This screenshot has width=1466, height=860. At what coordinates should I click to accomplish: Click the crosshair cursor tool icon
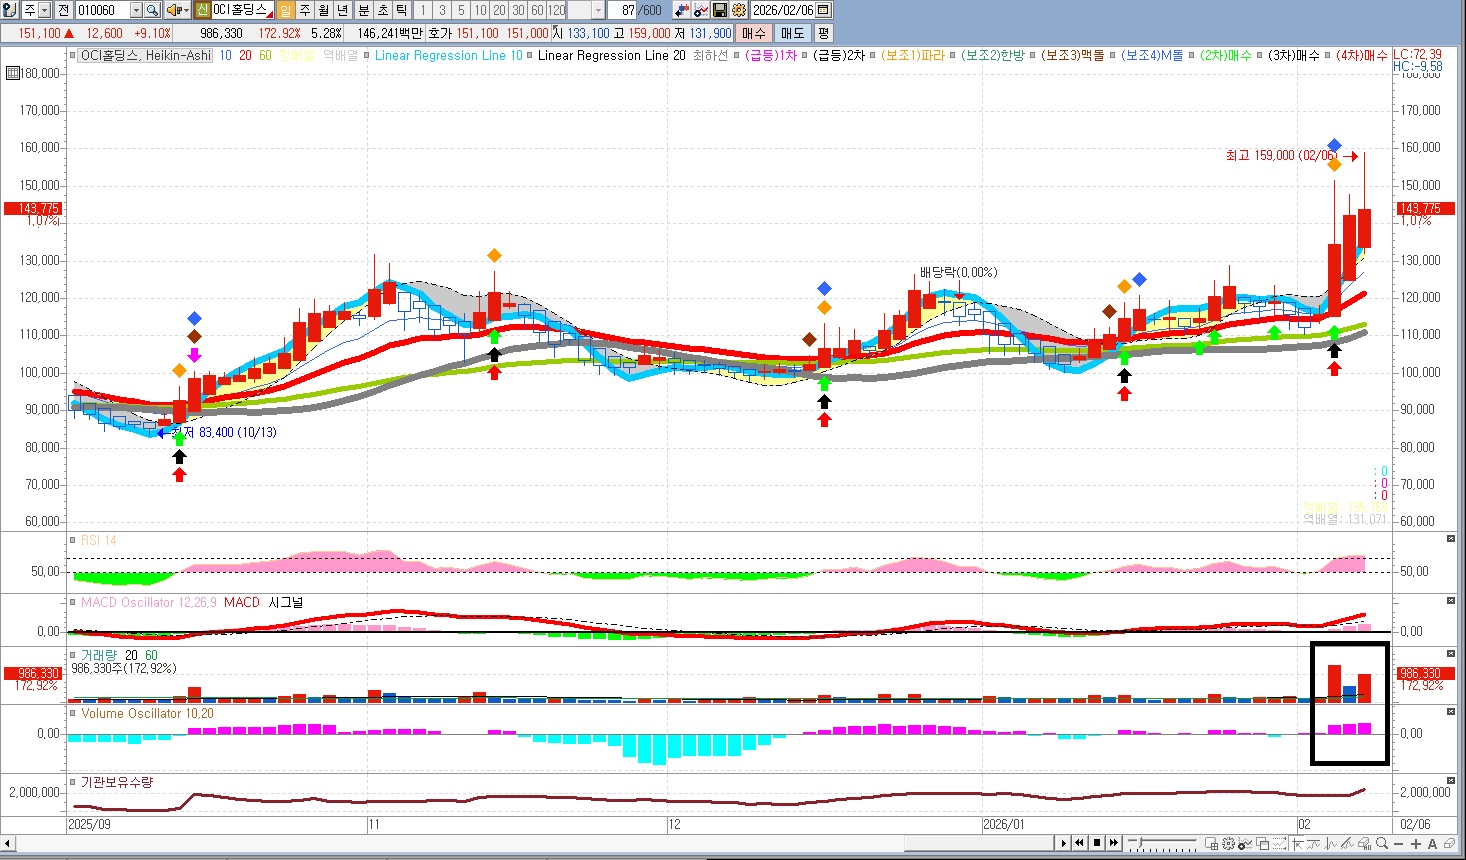pos(1298,843)
